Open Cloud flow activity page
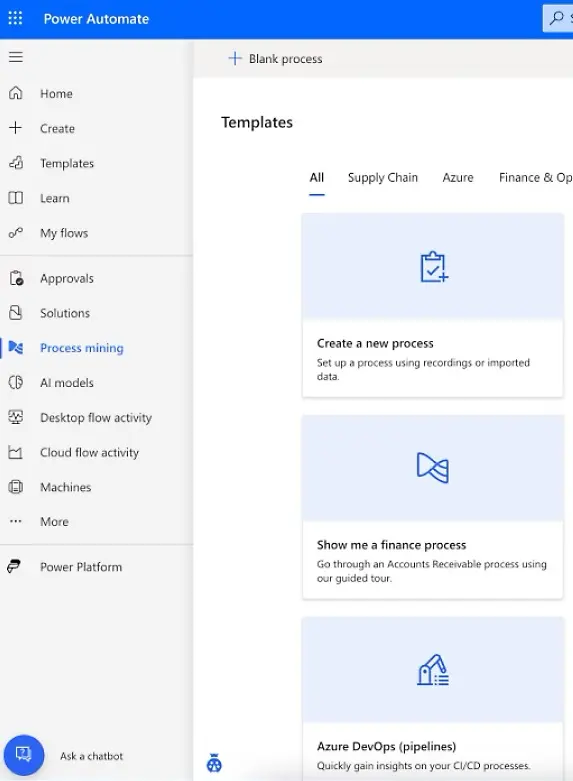573x781 pixels. [x=89, y=452]
